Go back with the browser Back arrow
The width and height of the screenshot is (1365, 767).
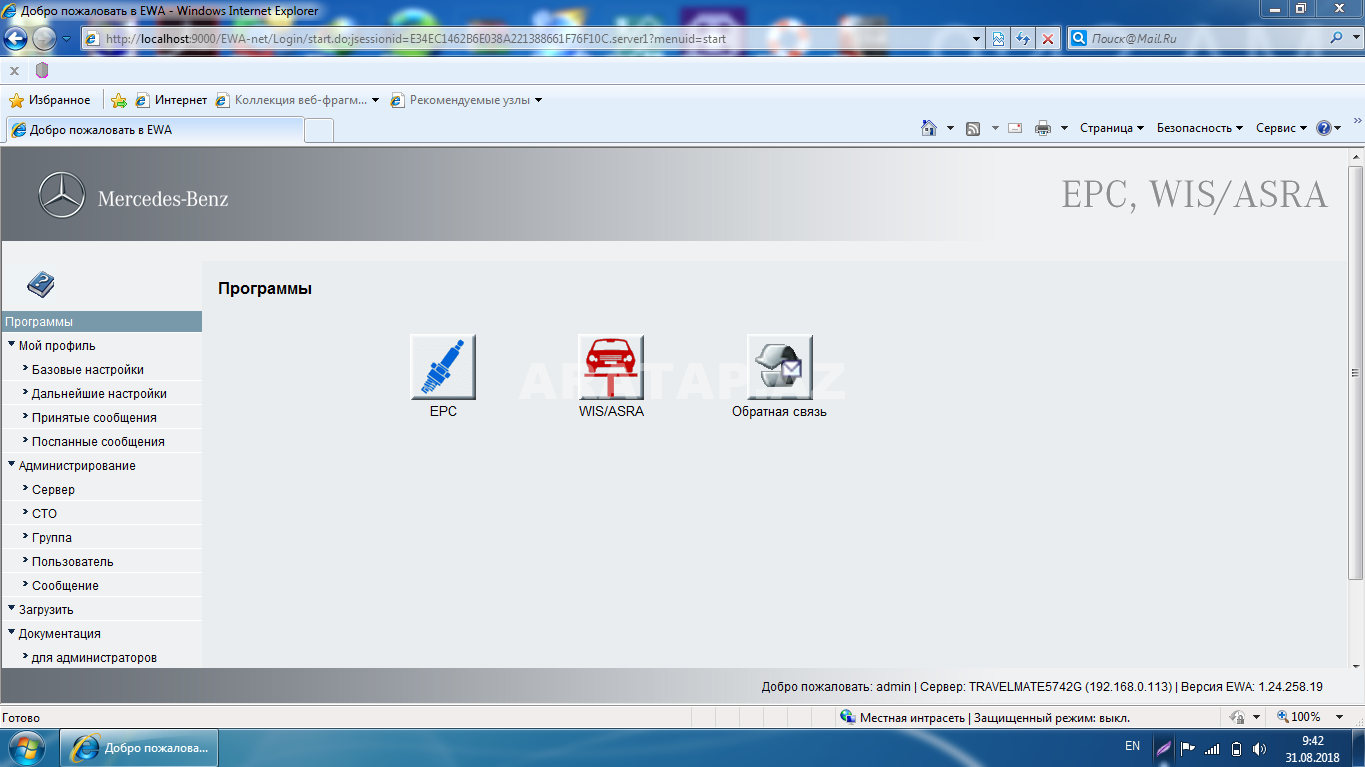click(15, 39)
